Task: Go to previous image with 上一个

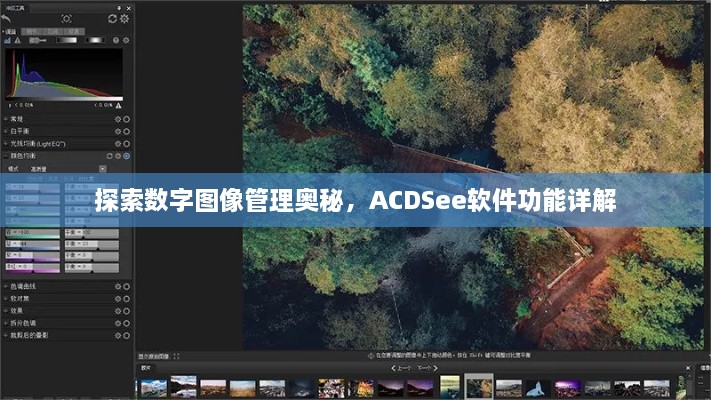Action: click(401, 368)
